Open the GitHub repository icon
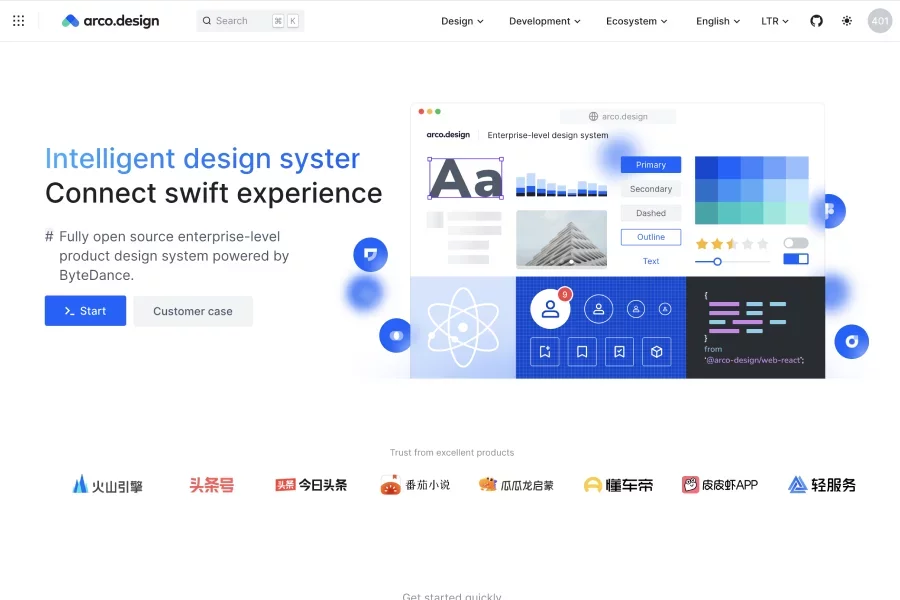This screenshot has height=600, width=900. 816,21
